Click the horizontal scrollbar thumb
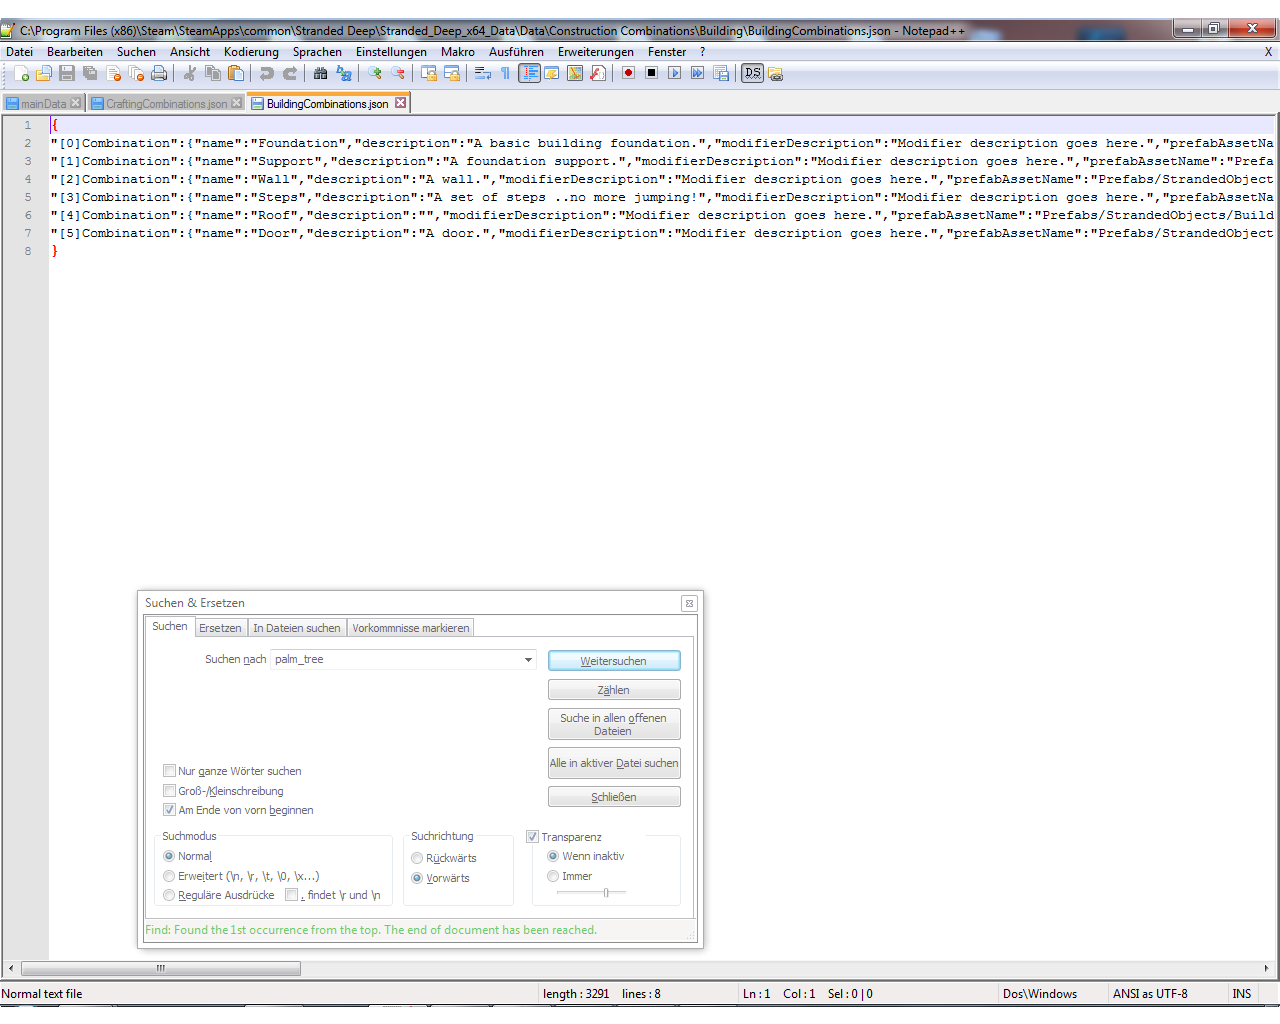The image size is (1280, 1024). (x=160, y=968)
